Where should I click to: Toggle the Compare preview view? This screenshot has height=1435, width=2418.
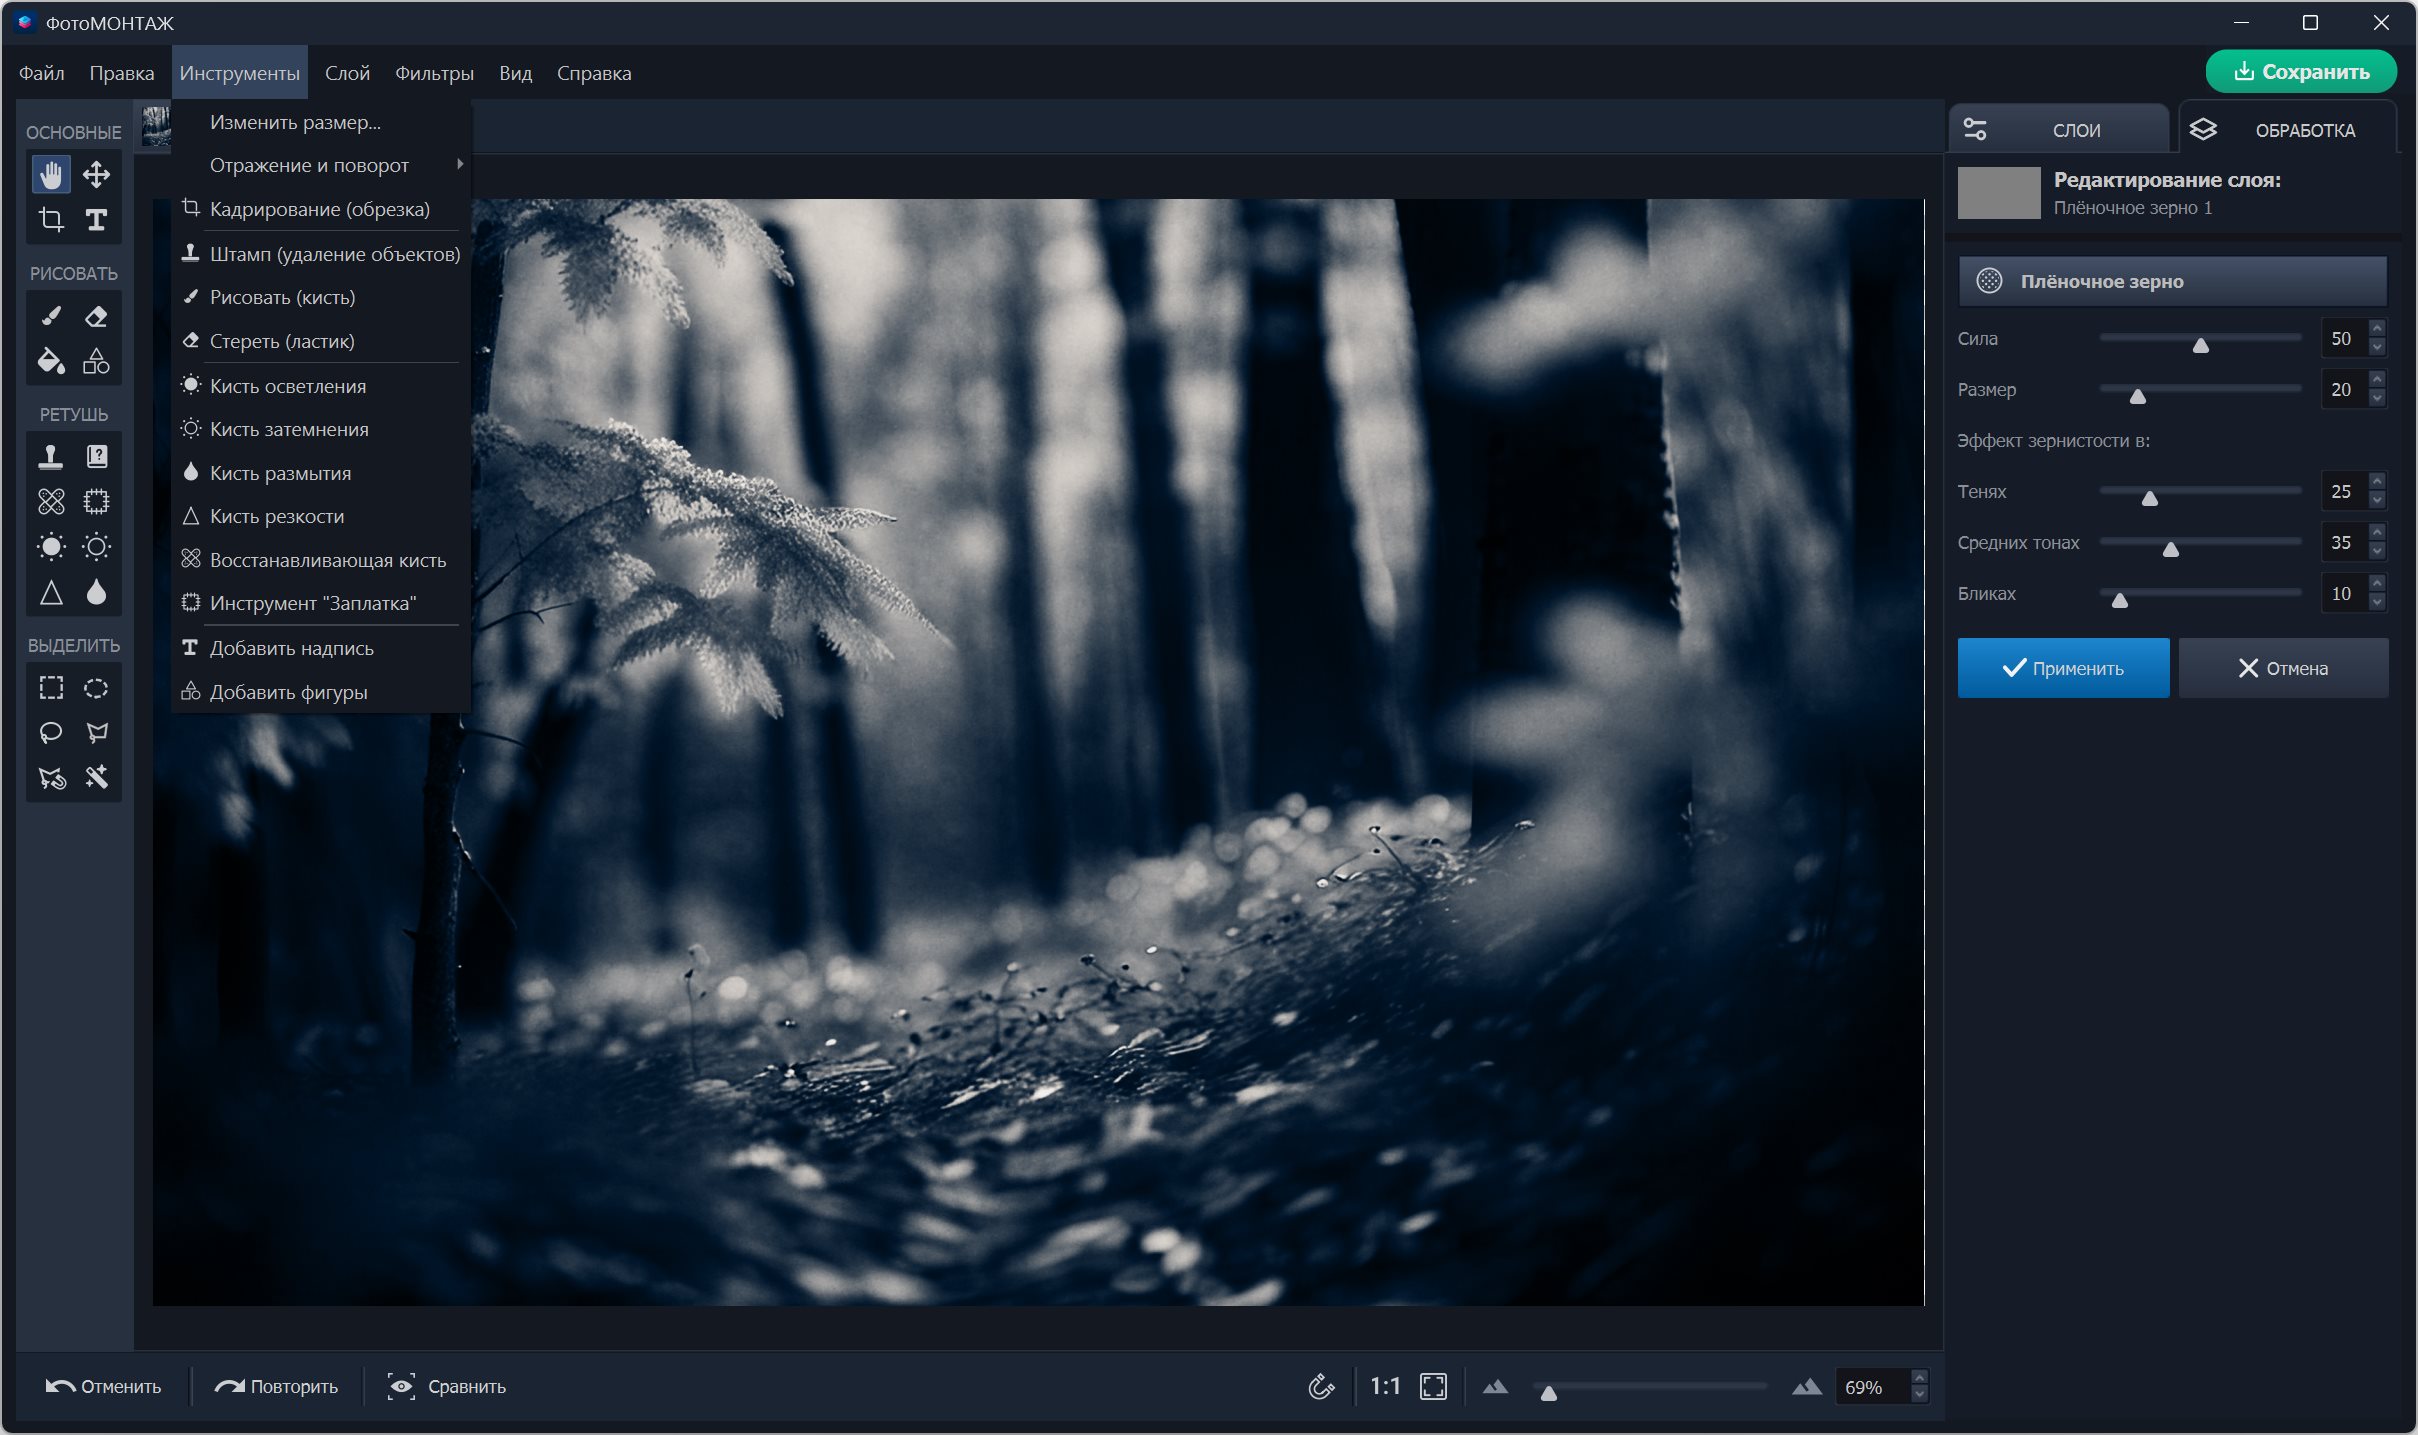(447, 1386)
